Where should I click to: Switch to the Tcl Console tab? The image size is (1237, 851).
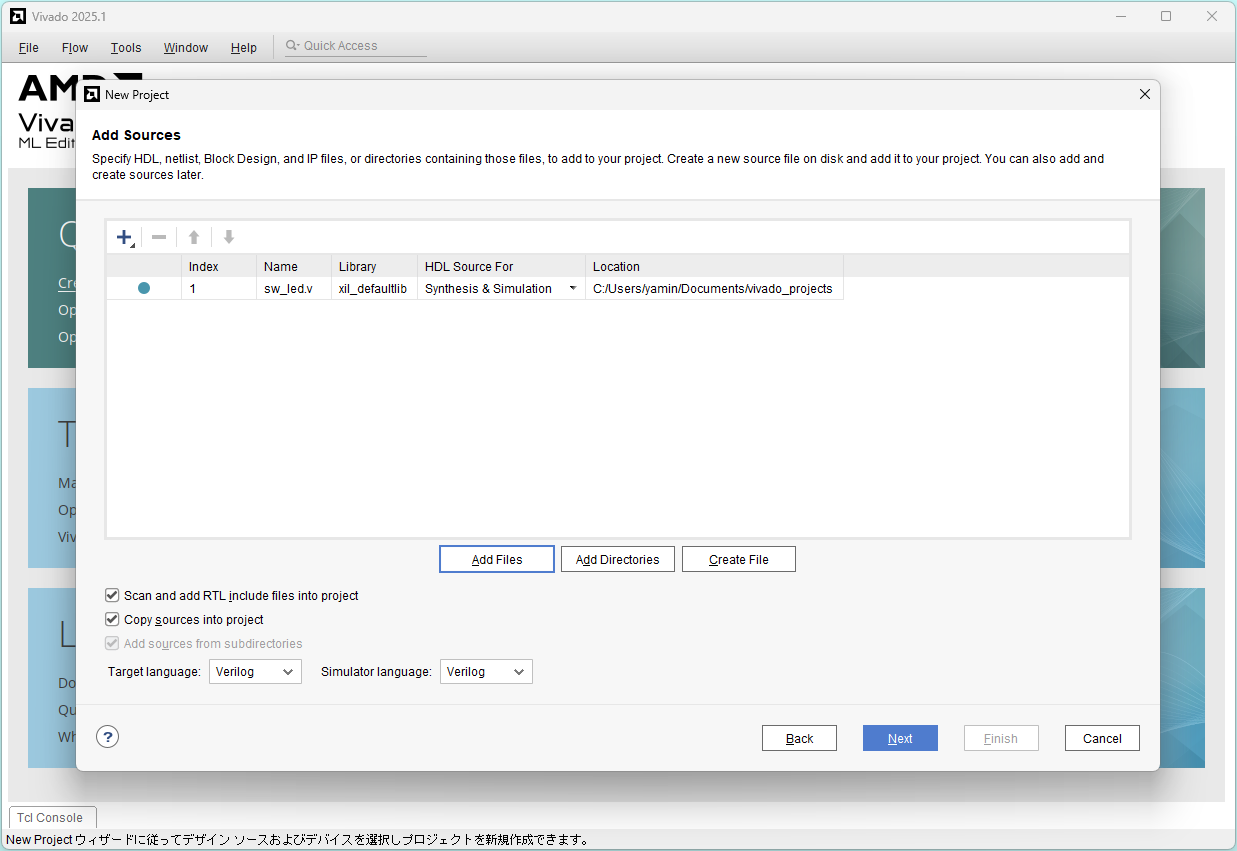[50, 817]
